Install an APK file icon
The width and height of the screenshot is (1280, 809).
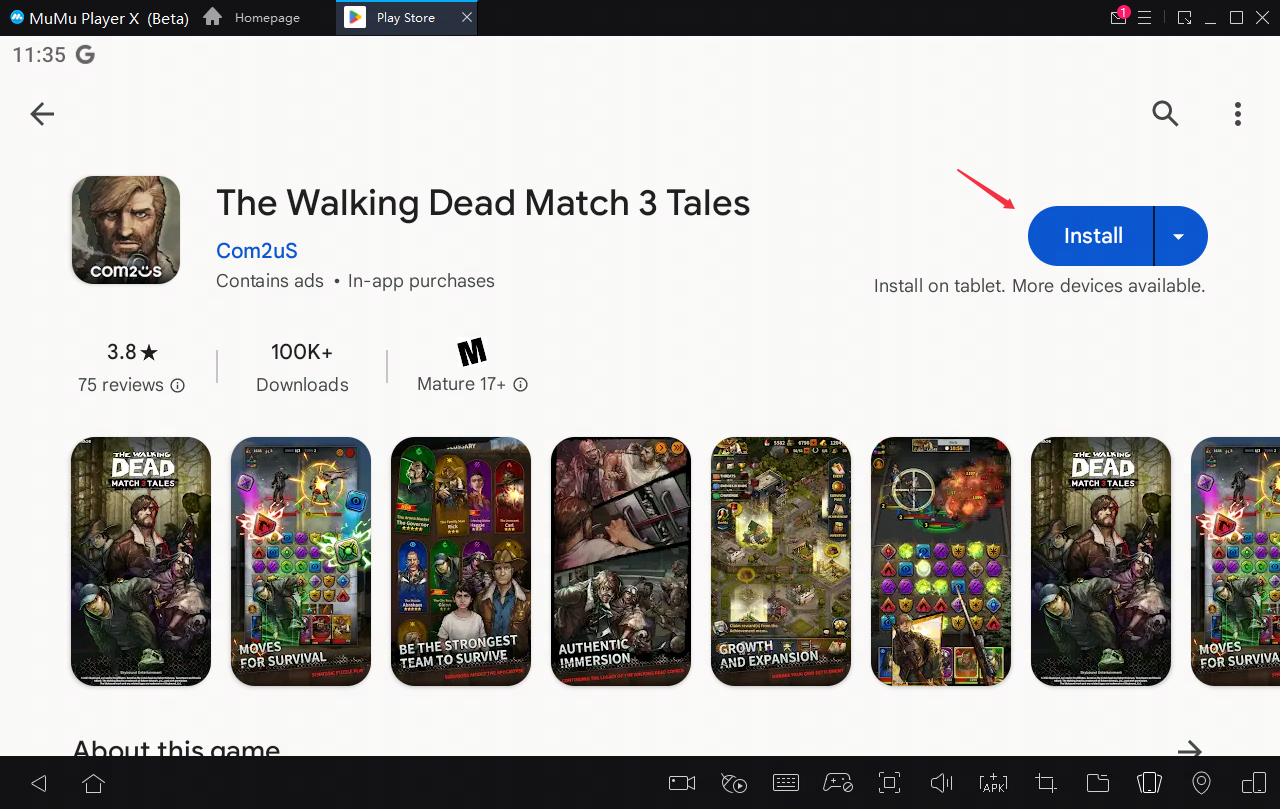993,783
